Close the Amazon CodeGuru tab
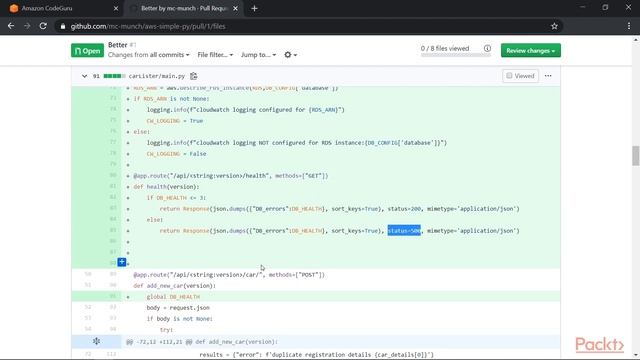The image size is (640, 360). click(x=116, y=8)
